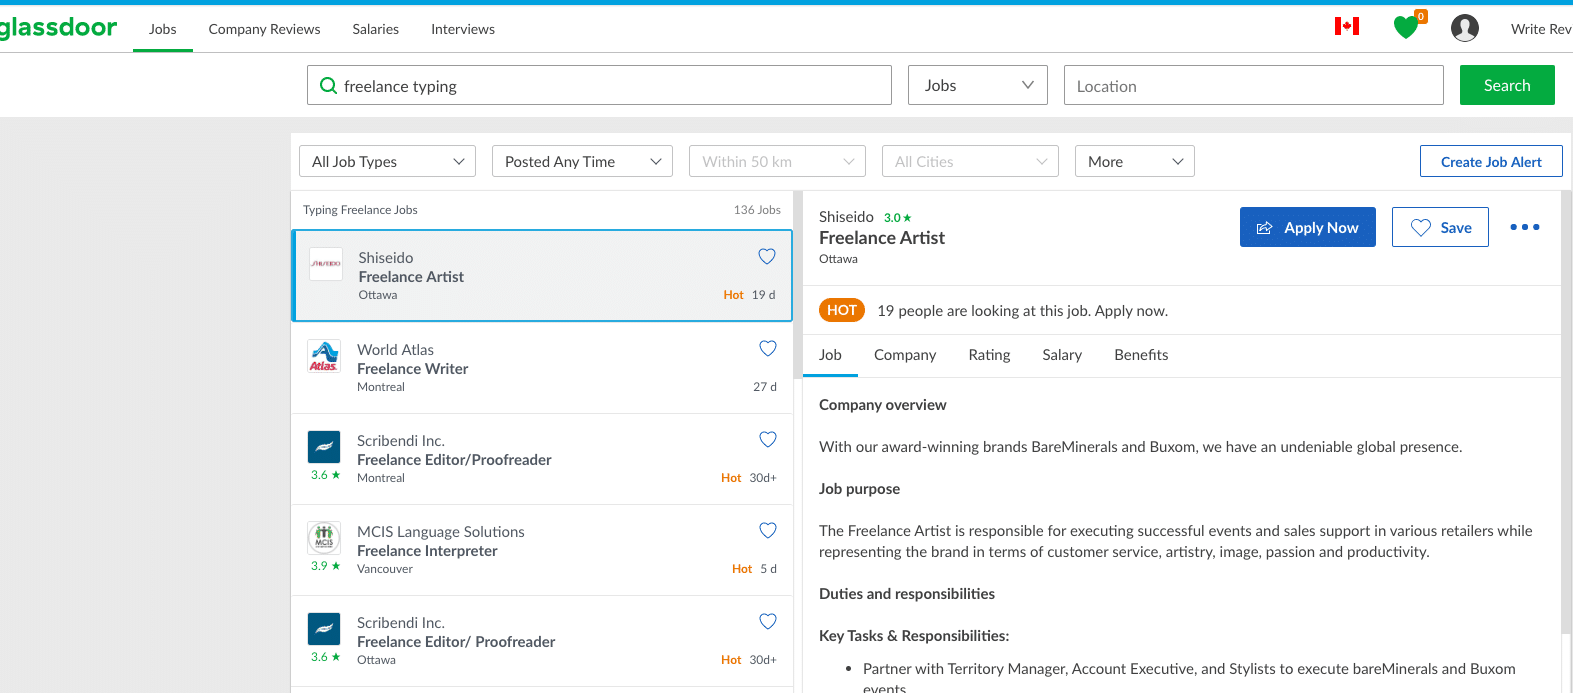Click the green Search button
The height and width of the screenshot is (693, 1573).
tap(1507, 85)
